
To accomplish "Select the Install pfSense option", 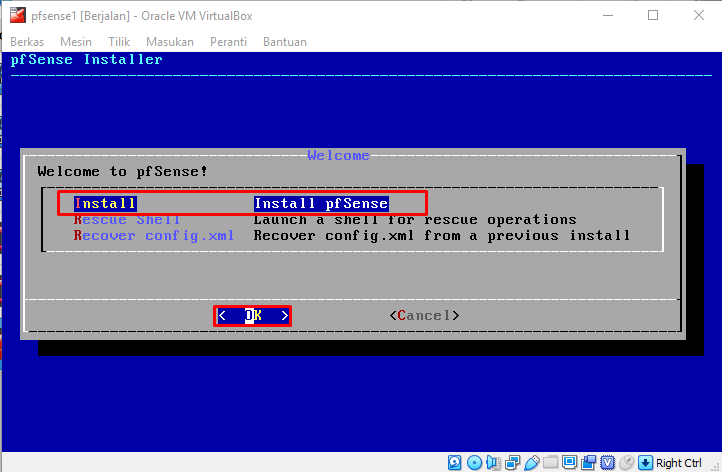I will (232, 203).
